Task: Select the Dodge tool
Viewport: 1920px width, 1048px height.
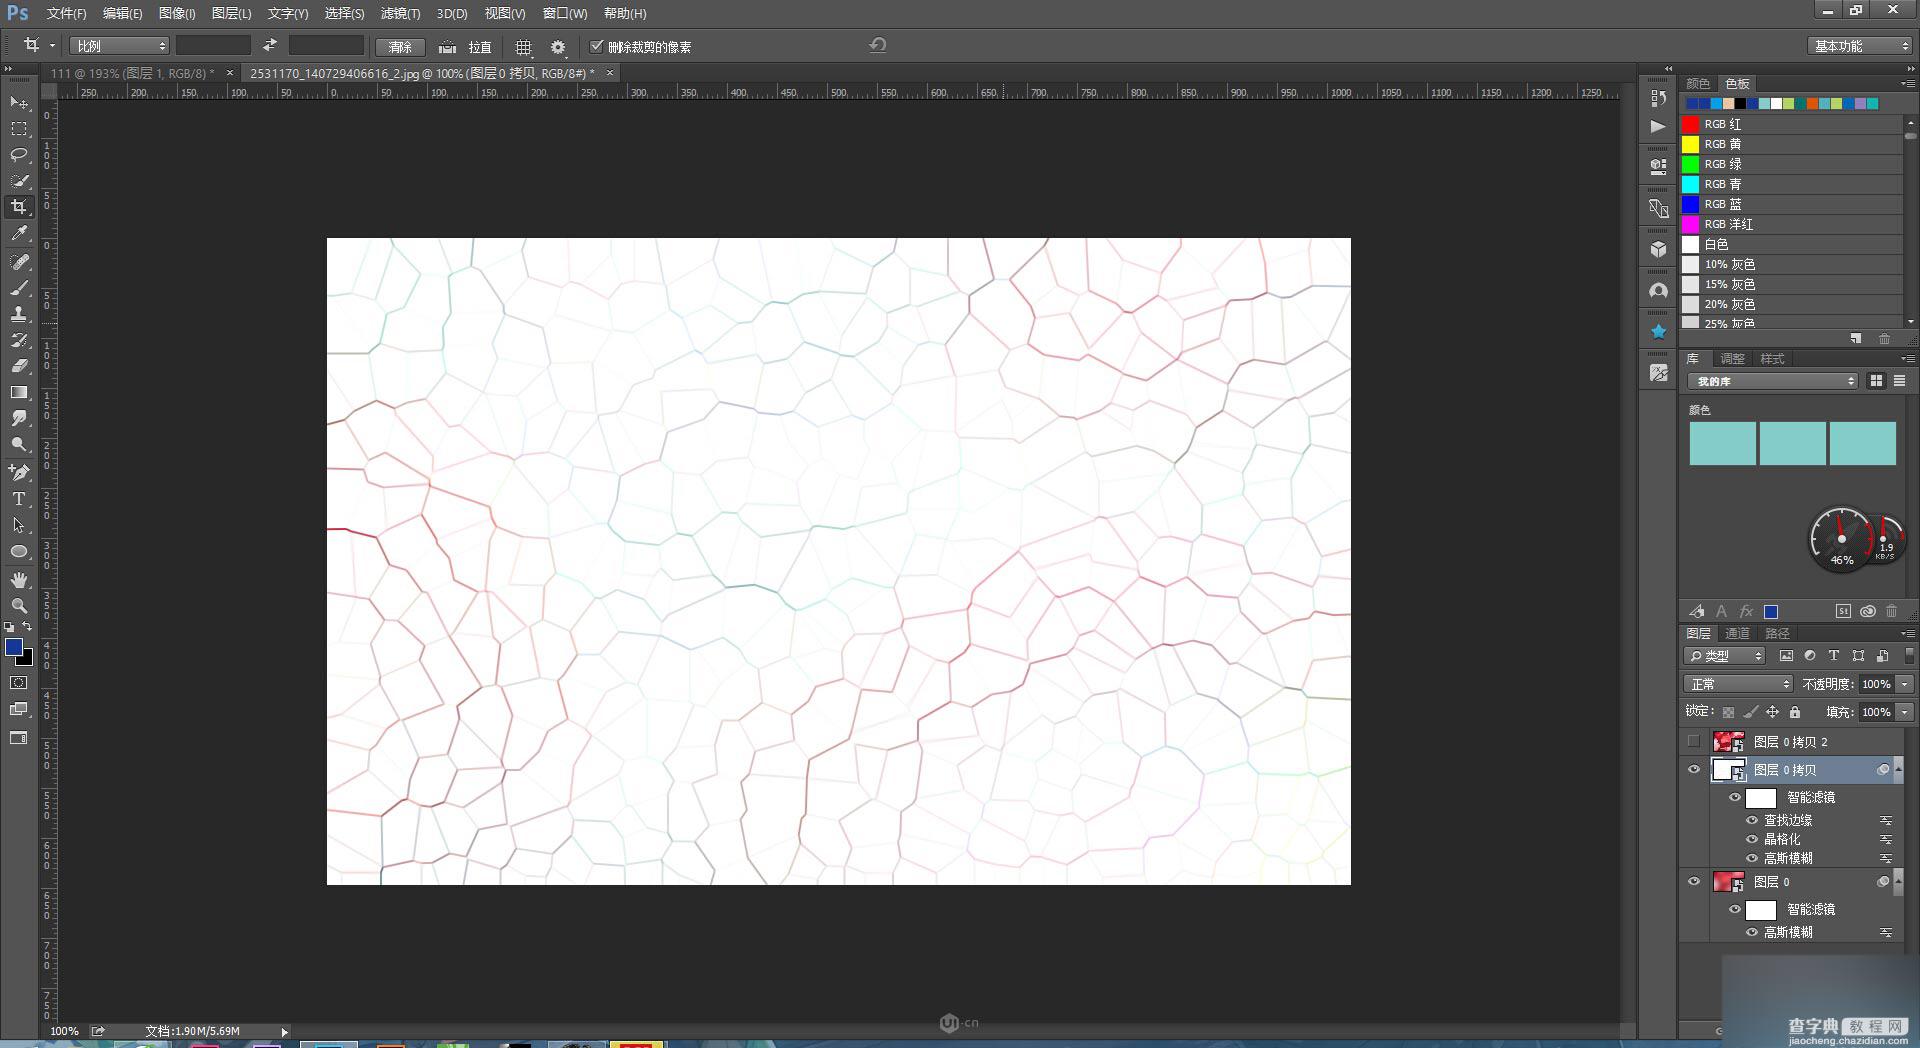Action: point(19,444)
